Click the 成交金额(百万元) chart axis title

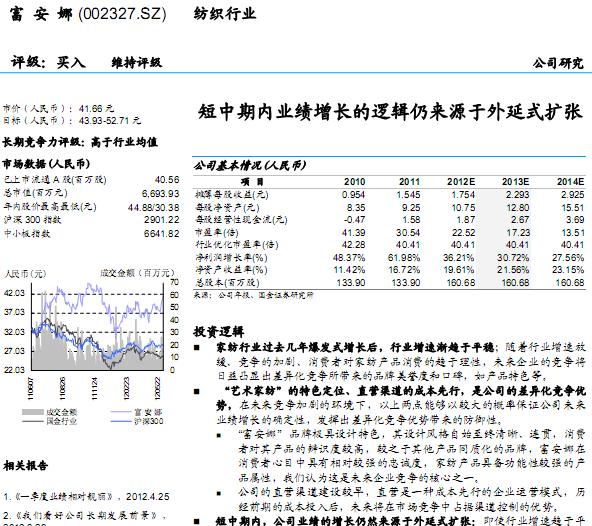click(137, 273)
